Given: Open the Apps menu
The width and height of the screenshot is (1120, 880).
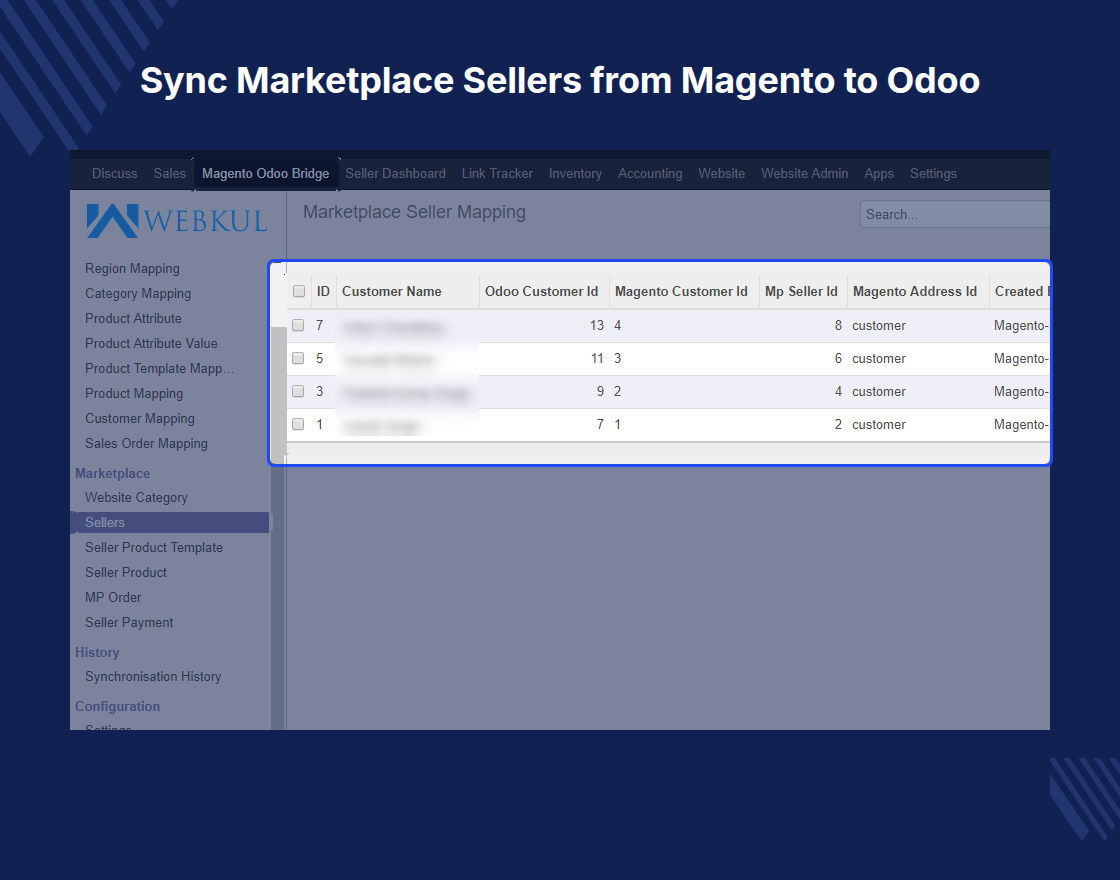Looking at the screenshot, I should [879, 174].
